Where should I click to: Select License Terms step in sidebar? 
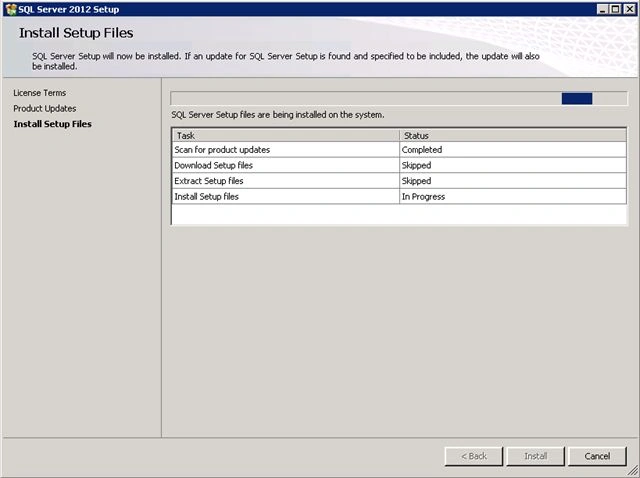[40, 93]
